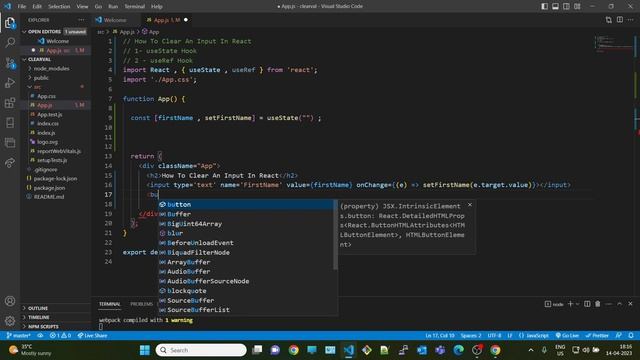
Task: Select the blockquote suggestion in autocomplete
Action: point(246,291)
